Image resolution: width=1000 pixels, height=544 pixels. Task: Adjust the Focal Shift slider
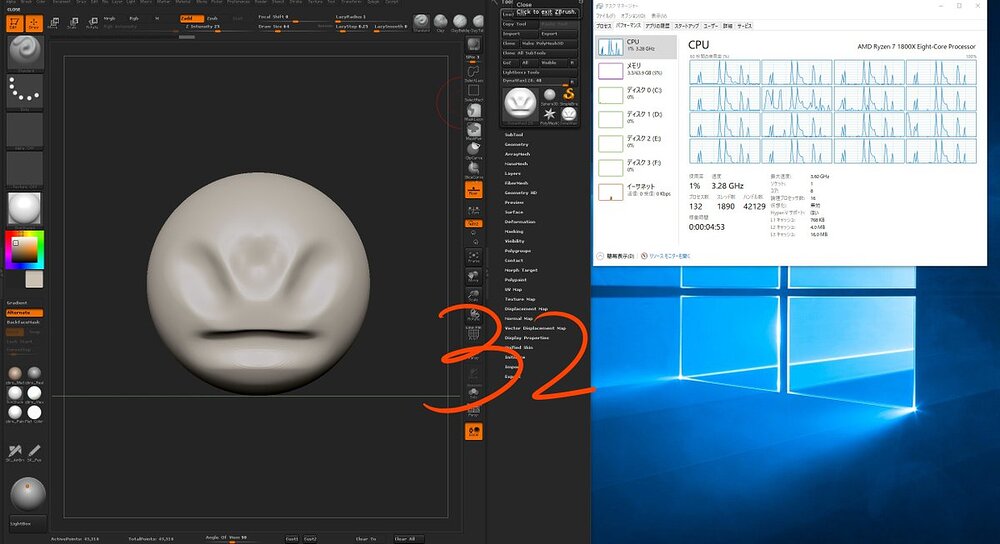pyautogui.click(x=293, y=17)
